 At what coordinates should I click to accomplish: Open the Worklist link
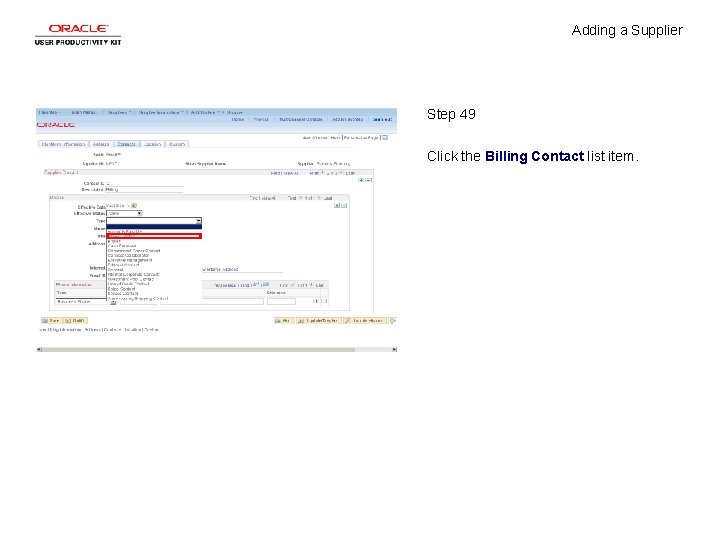tap(261, 119)
